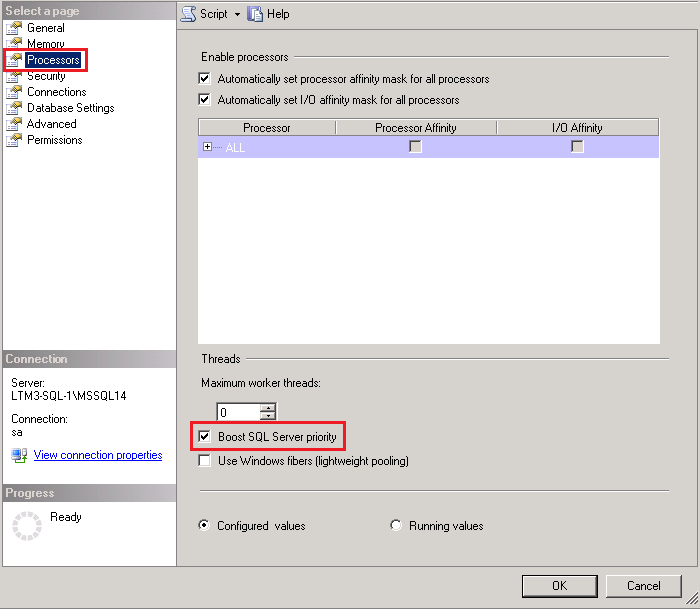
Task: Go to the Security page
Action: coord(46,76)
